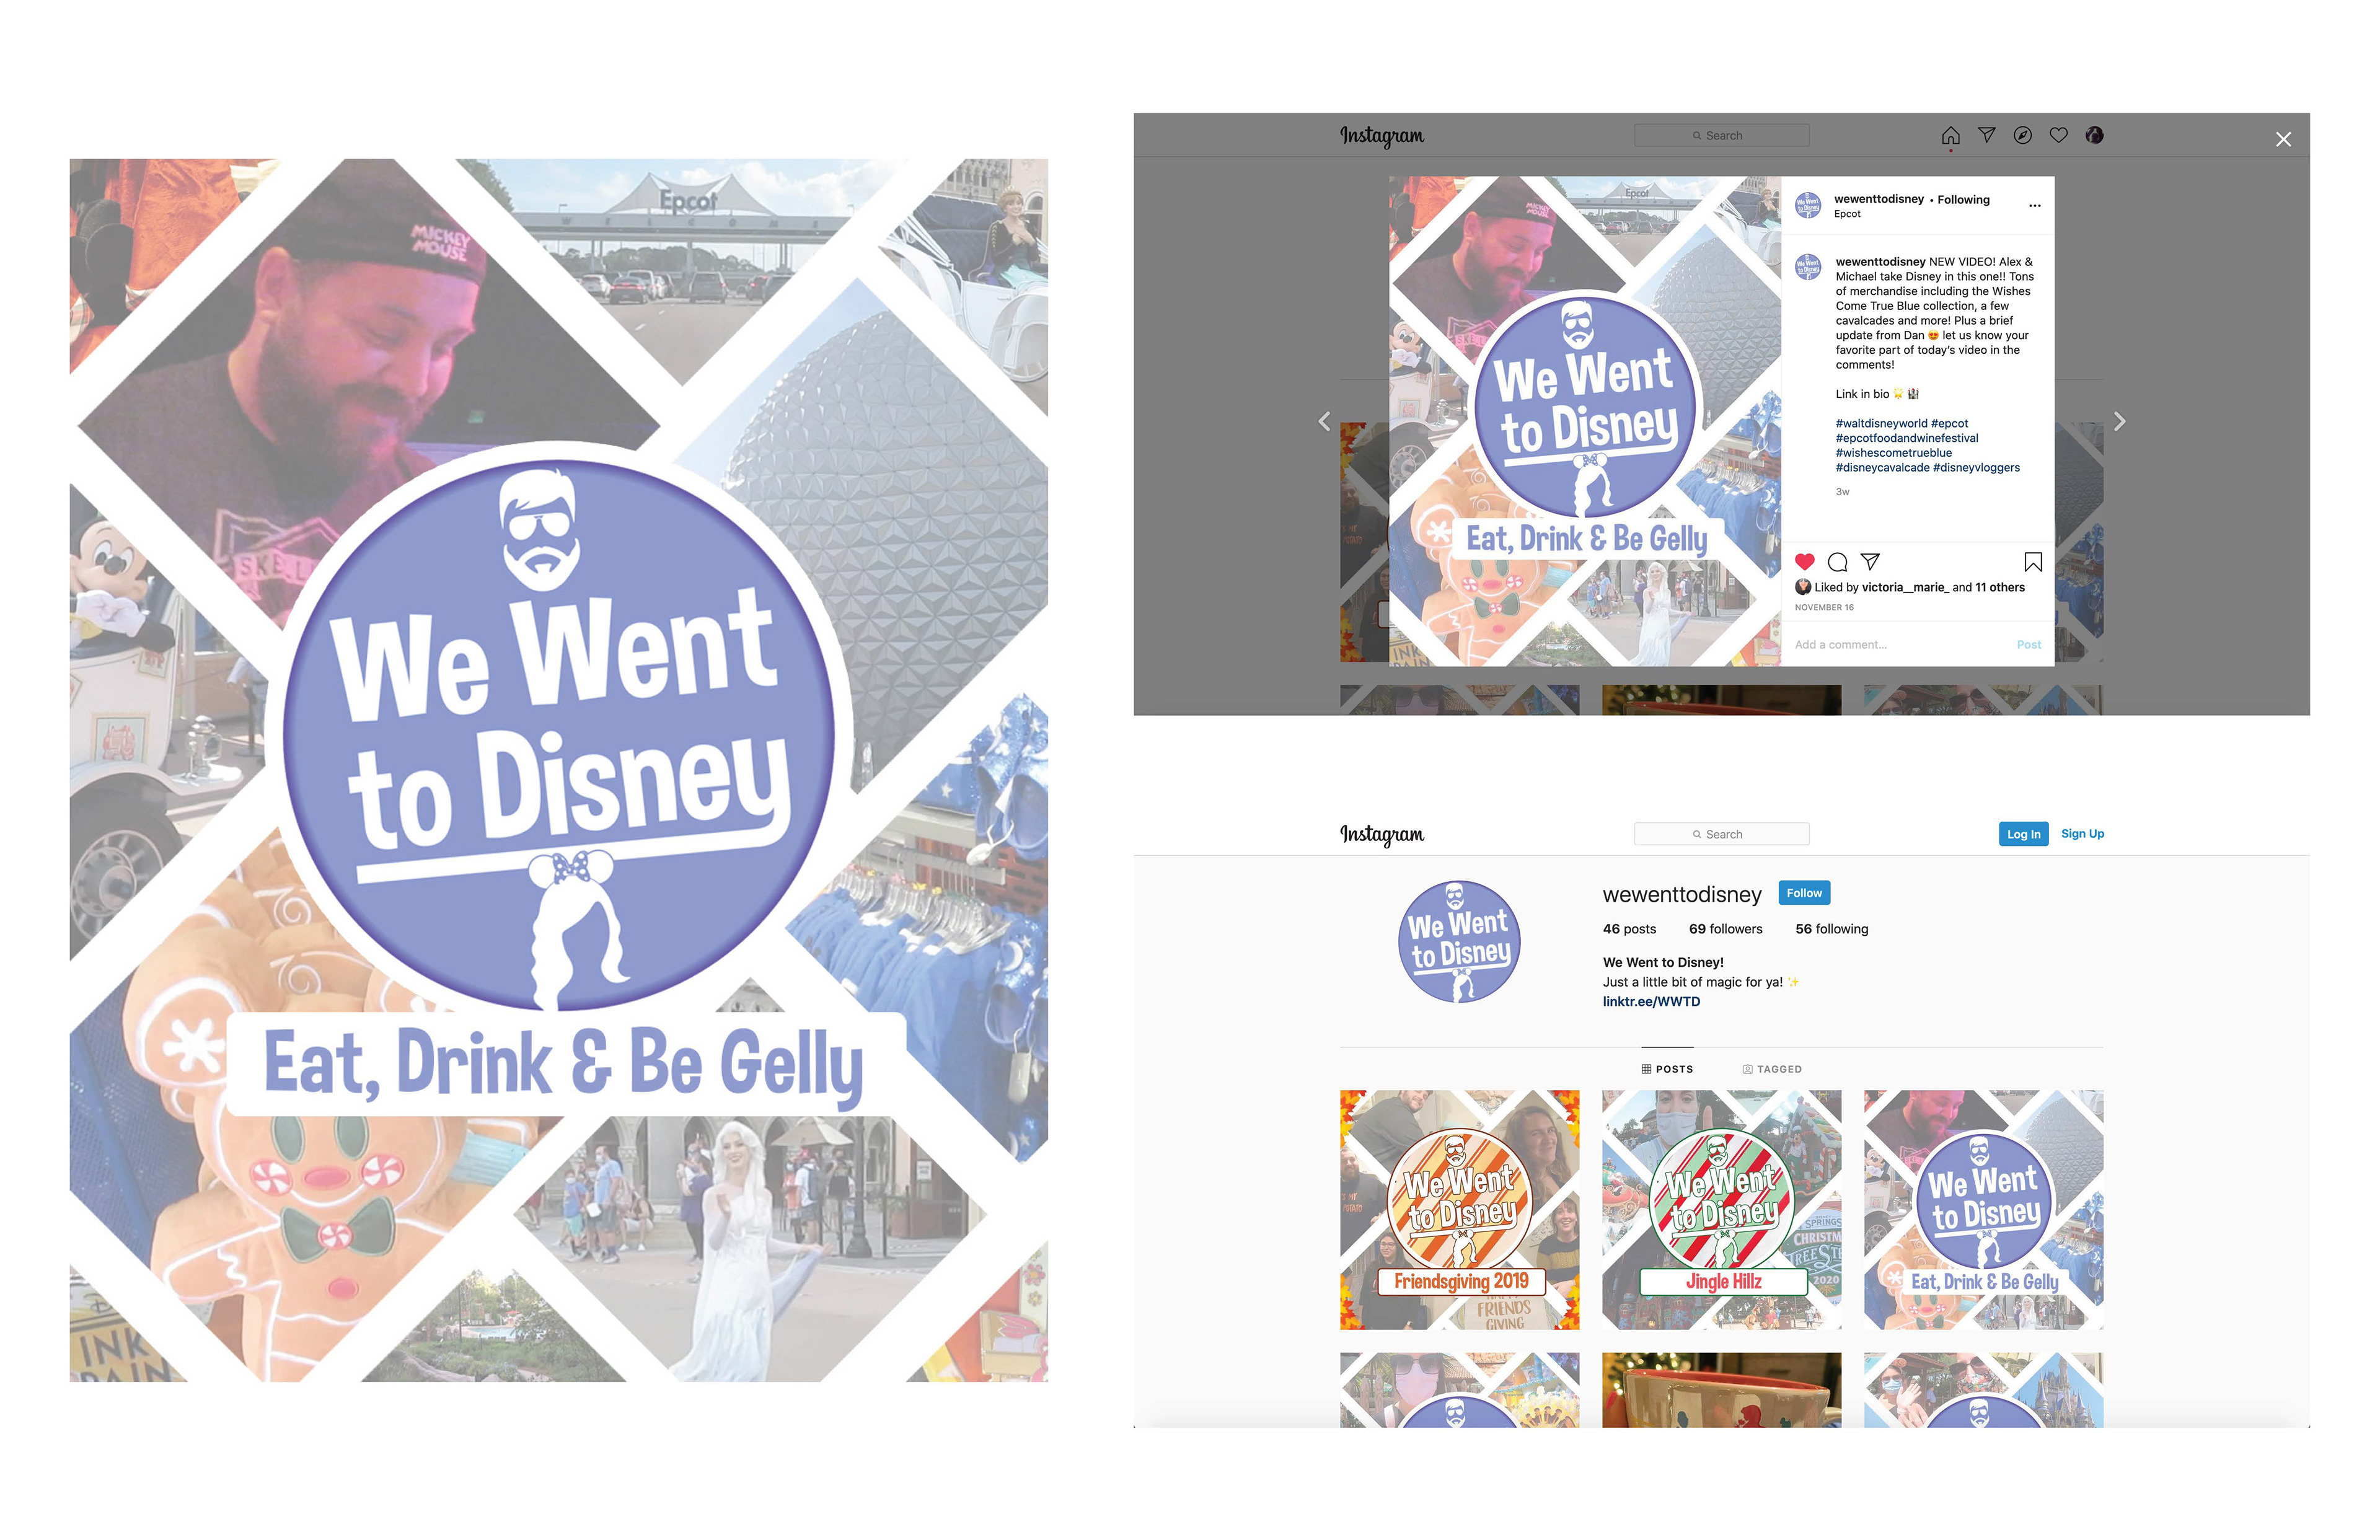Open the linktr.ee/WWTD link

pos(1651,1001)
